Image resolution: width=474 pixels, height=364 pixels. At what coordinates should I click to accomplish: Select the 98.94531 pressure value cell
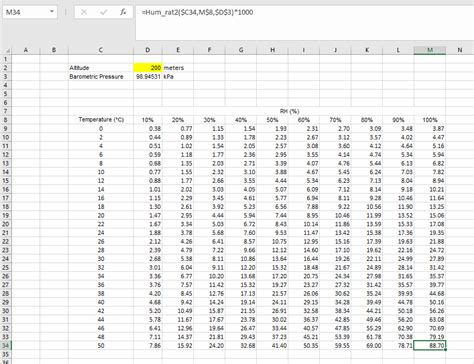pos(148,76)
